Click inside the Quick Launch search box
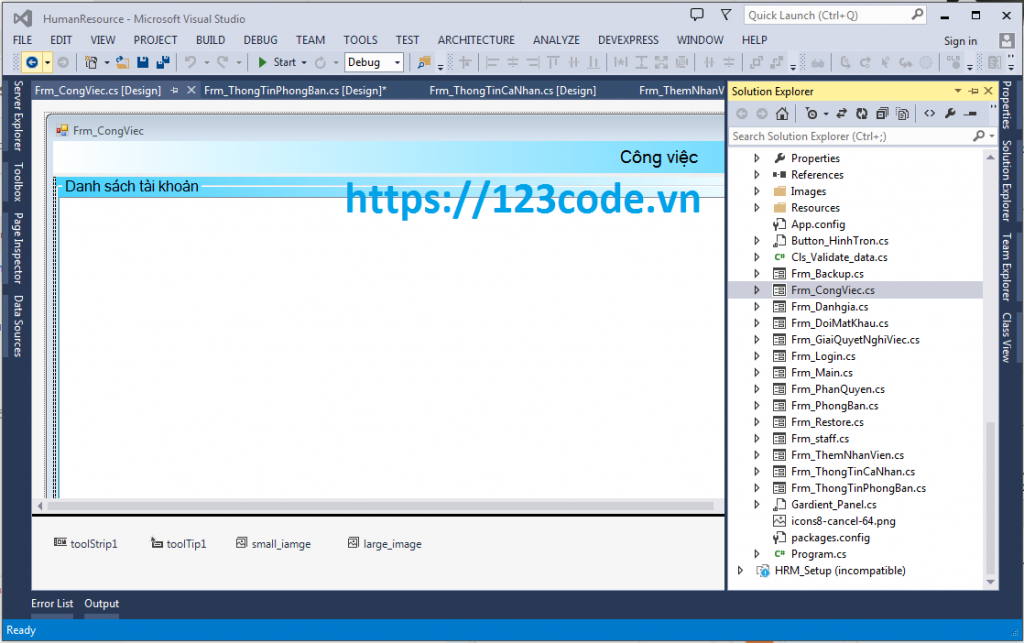Screen dimensions: 1024x643 click(830, 15)
